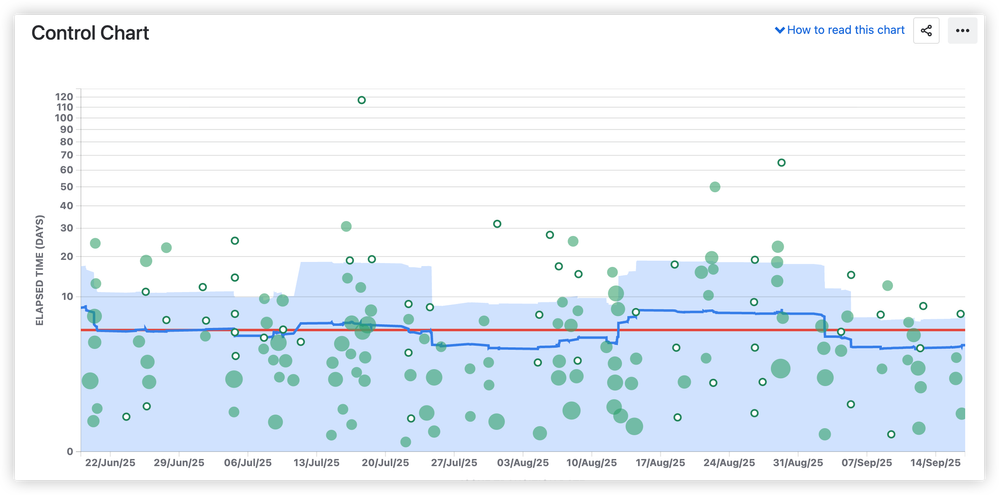Image resolution: width=999 pixels, height=495 pixels.
Task: Open the 'How to read this chart' link
Action: 846,30
